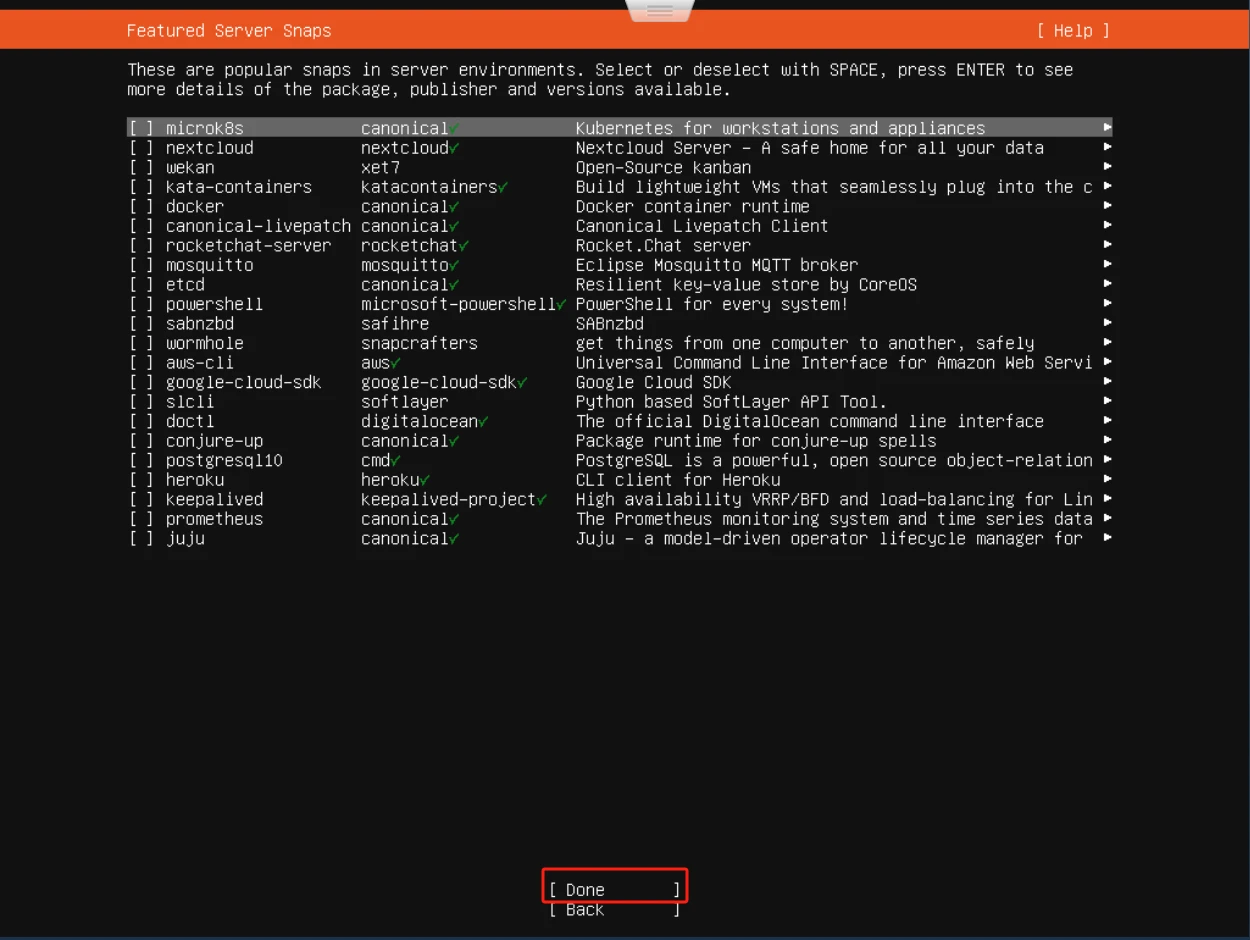The image size is (1250, 940).
Task: Click the 'Rocket.Chat server' description
Action: [x=663, y=245]
